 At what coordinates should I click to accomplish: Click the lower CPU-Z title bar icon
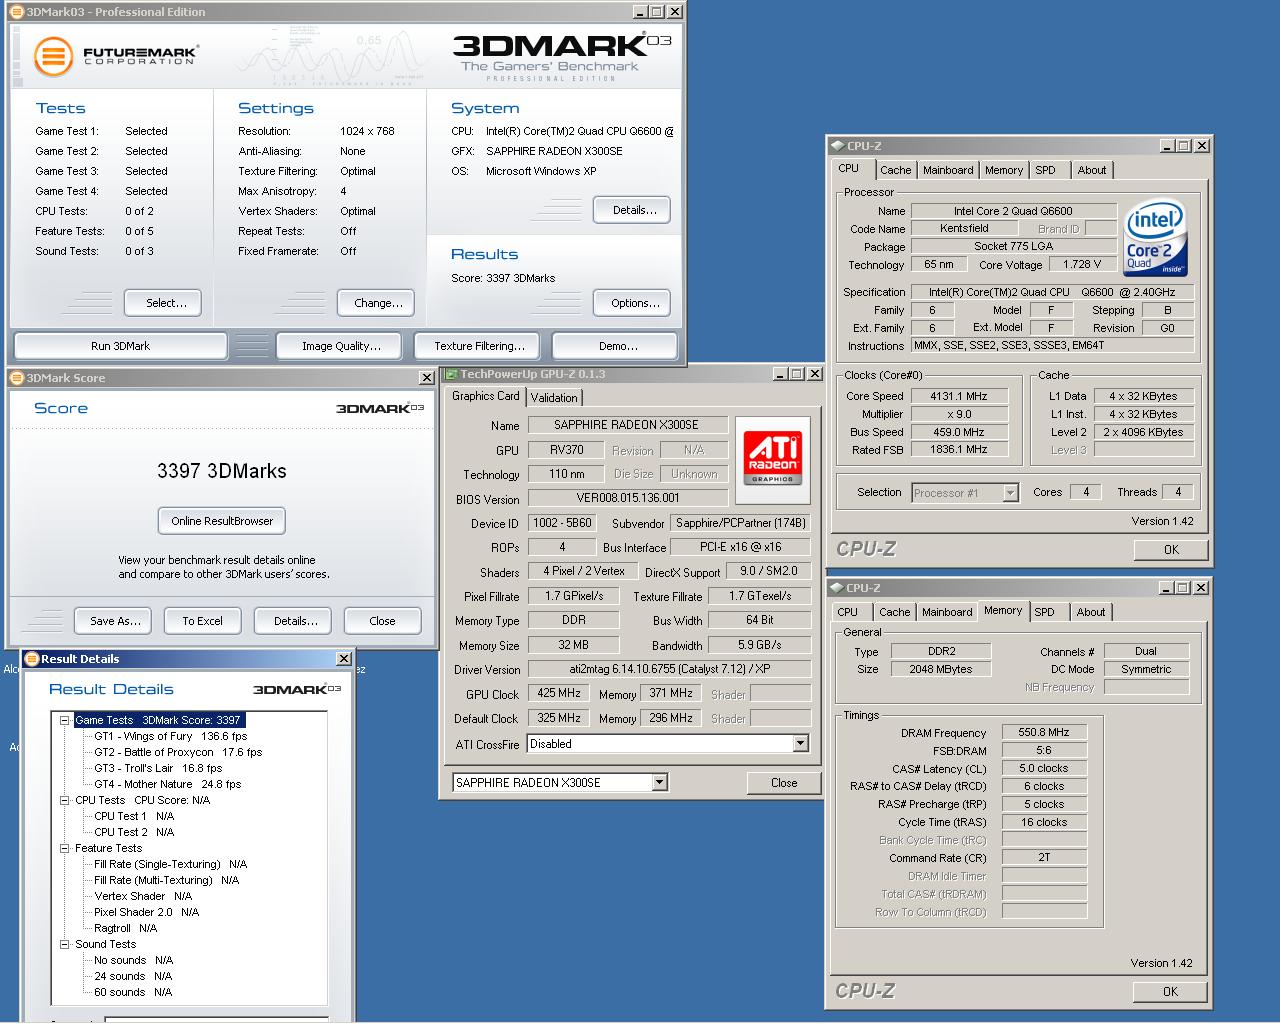[837, 588]
